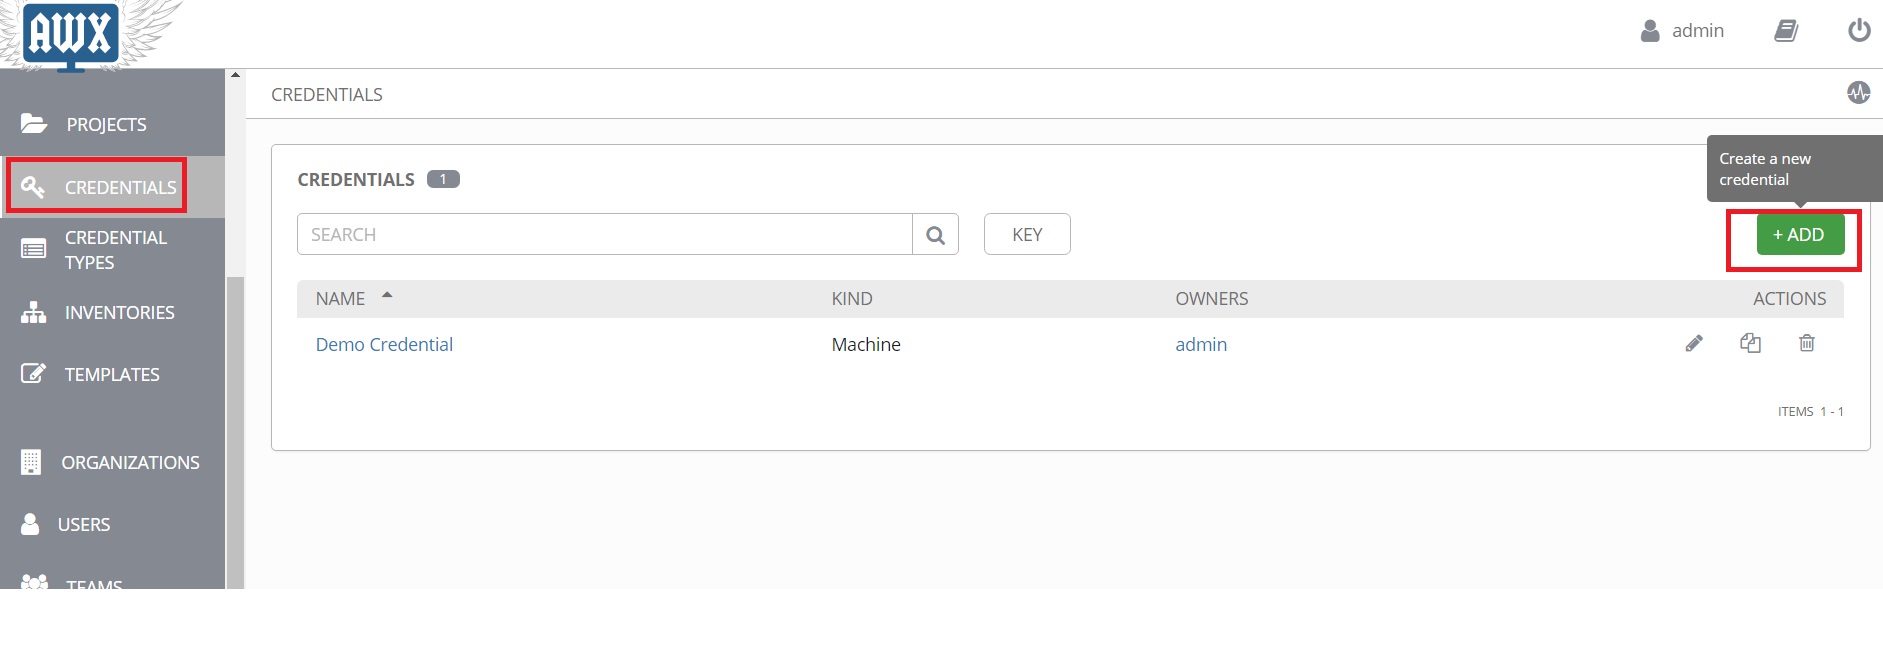The width and height of the screenshot is (1883, 648).
Task: Open Inventories from the sidebar
Action: pos(119,313)
